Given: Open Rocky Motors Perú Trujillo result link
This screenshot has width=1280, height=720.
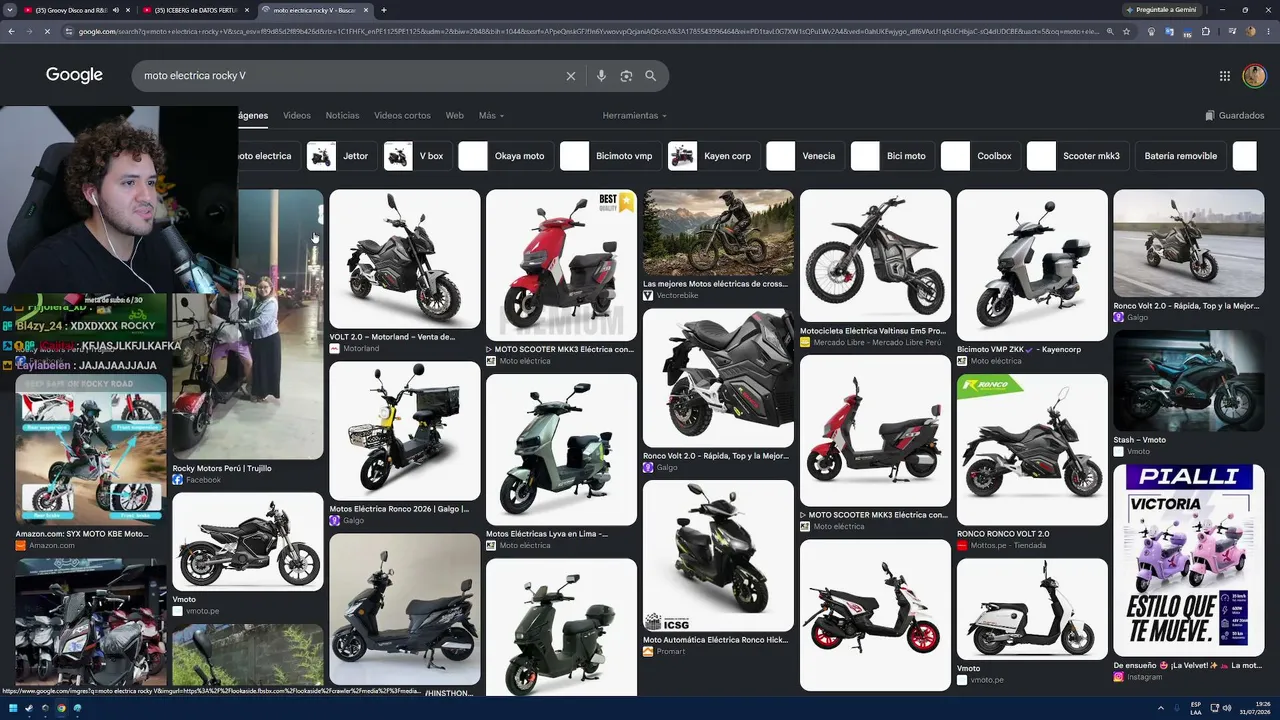Looking at the screenshot, I should [222, 468].
